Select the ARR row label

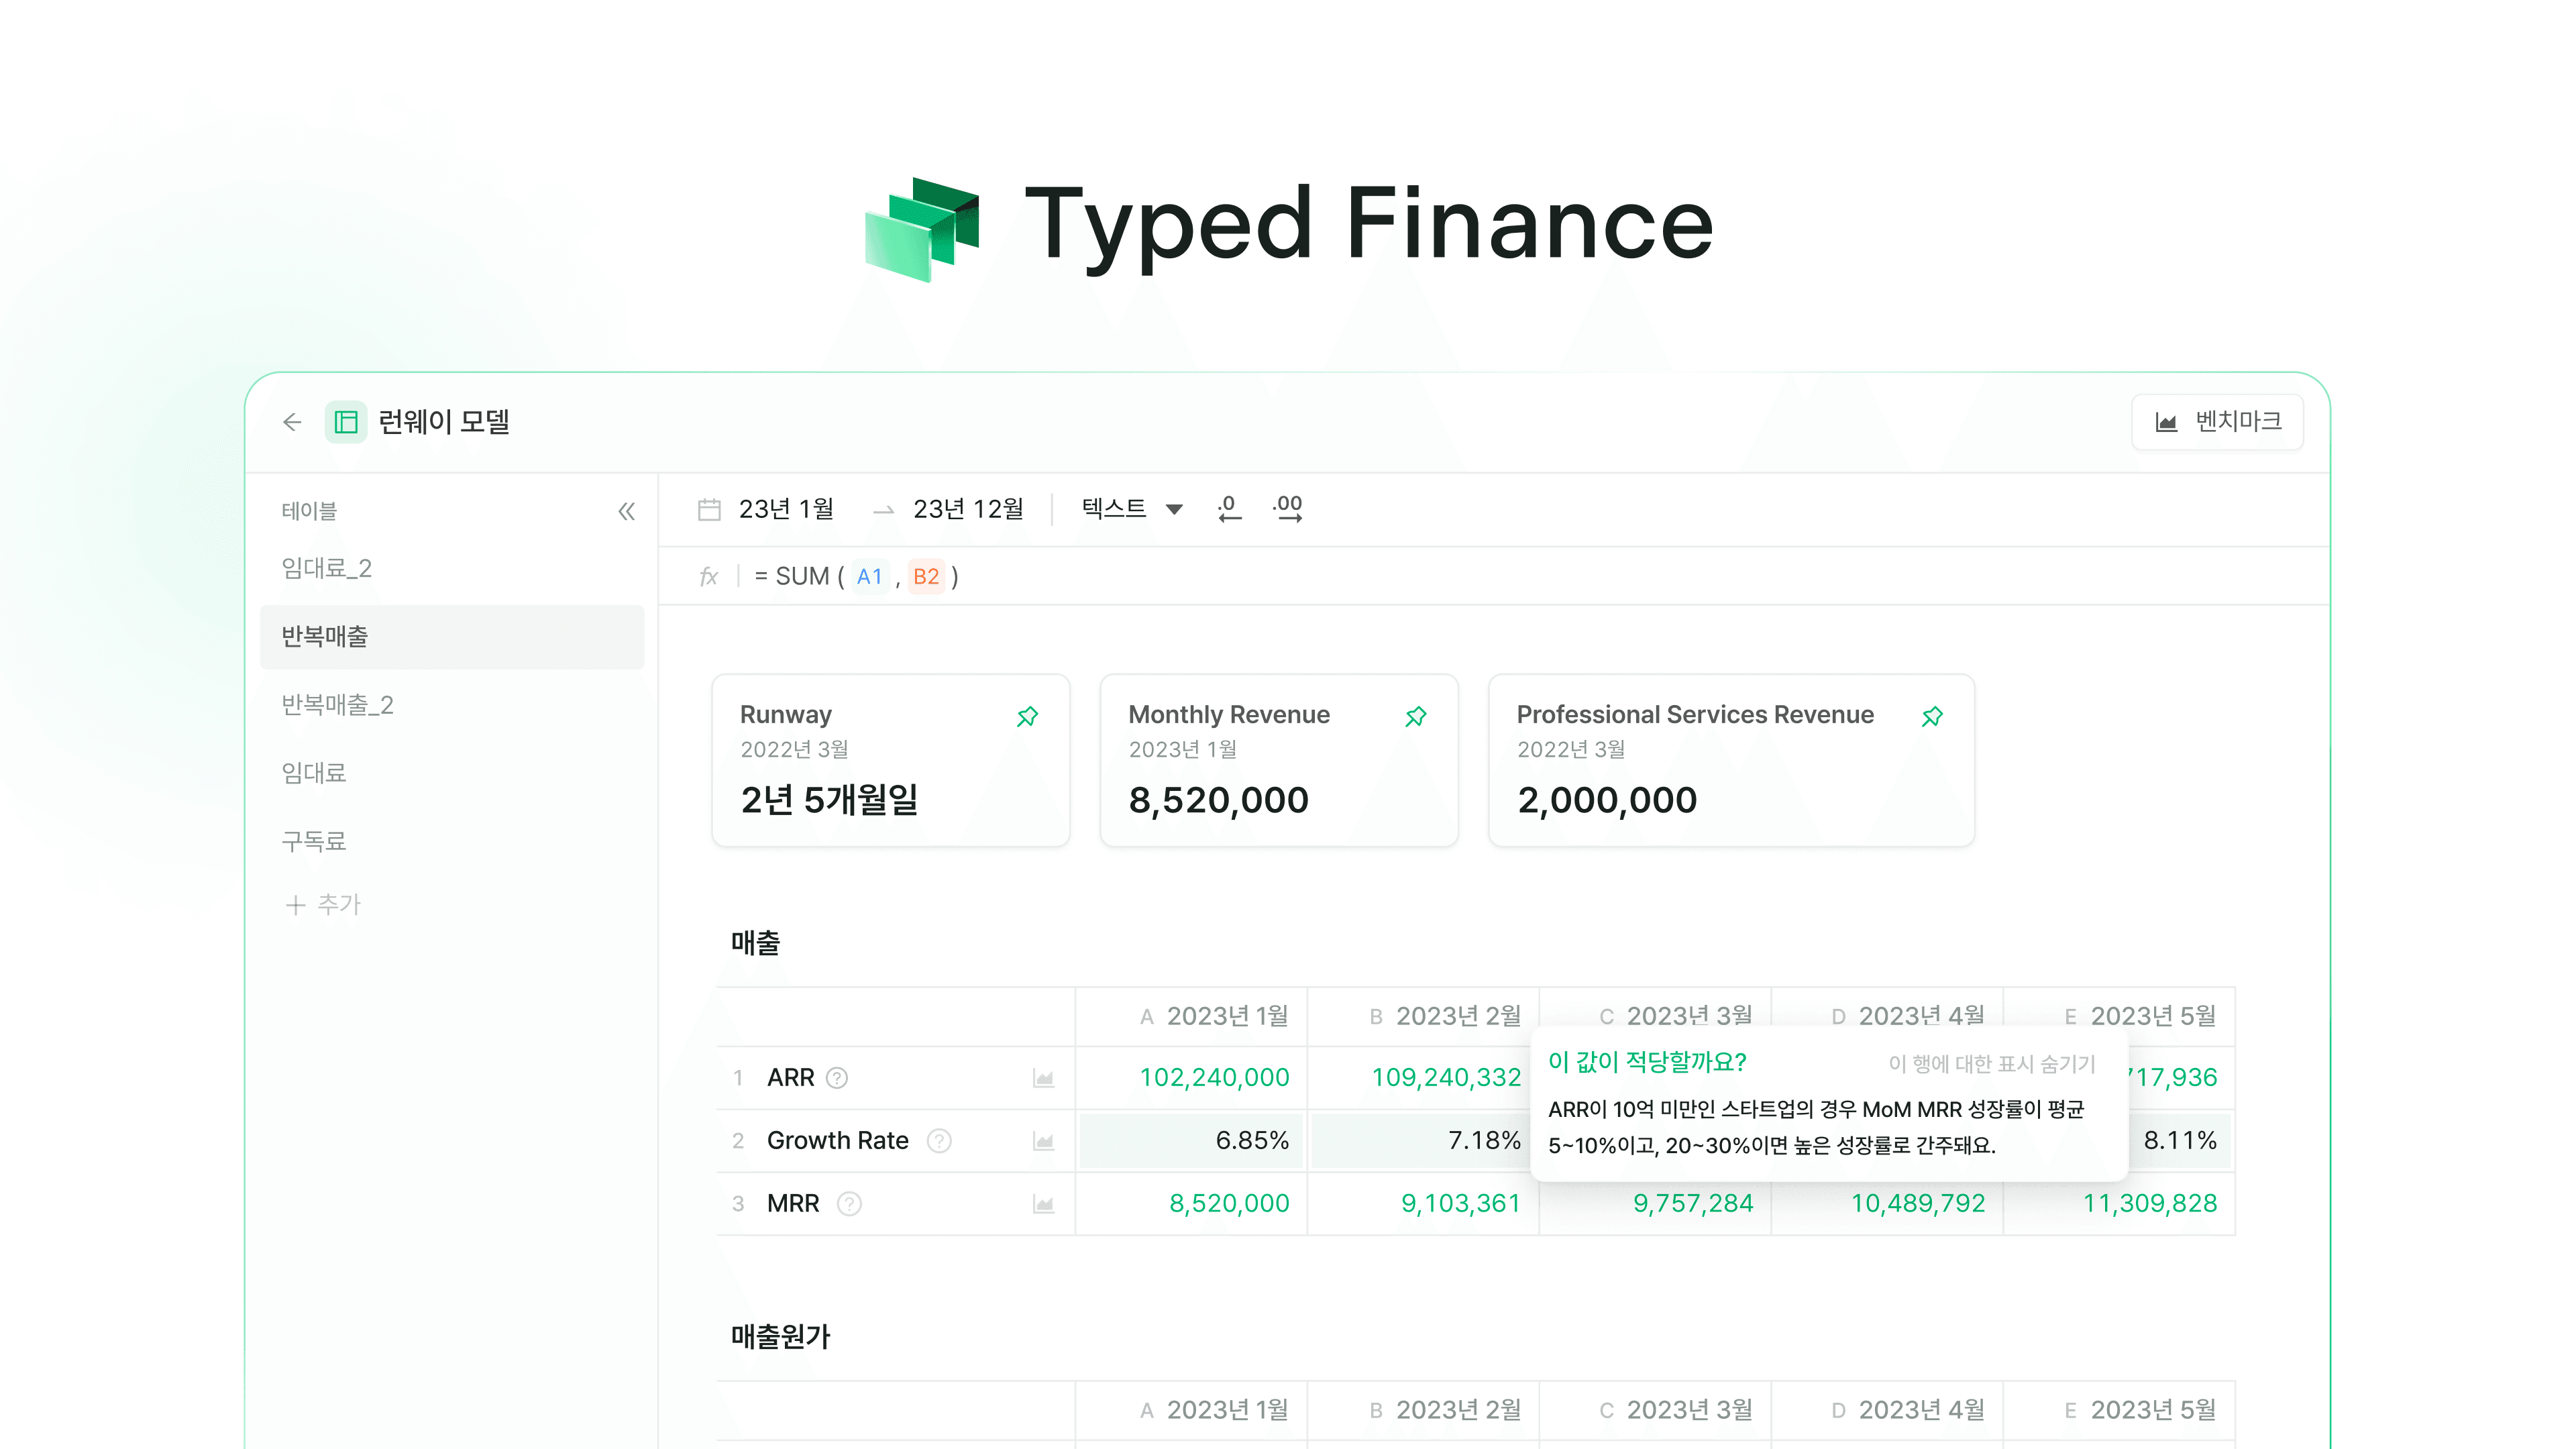point(790,1078)
